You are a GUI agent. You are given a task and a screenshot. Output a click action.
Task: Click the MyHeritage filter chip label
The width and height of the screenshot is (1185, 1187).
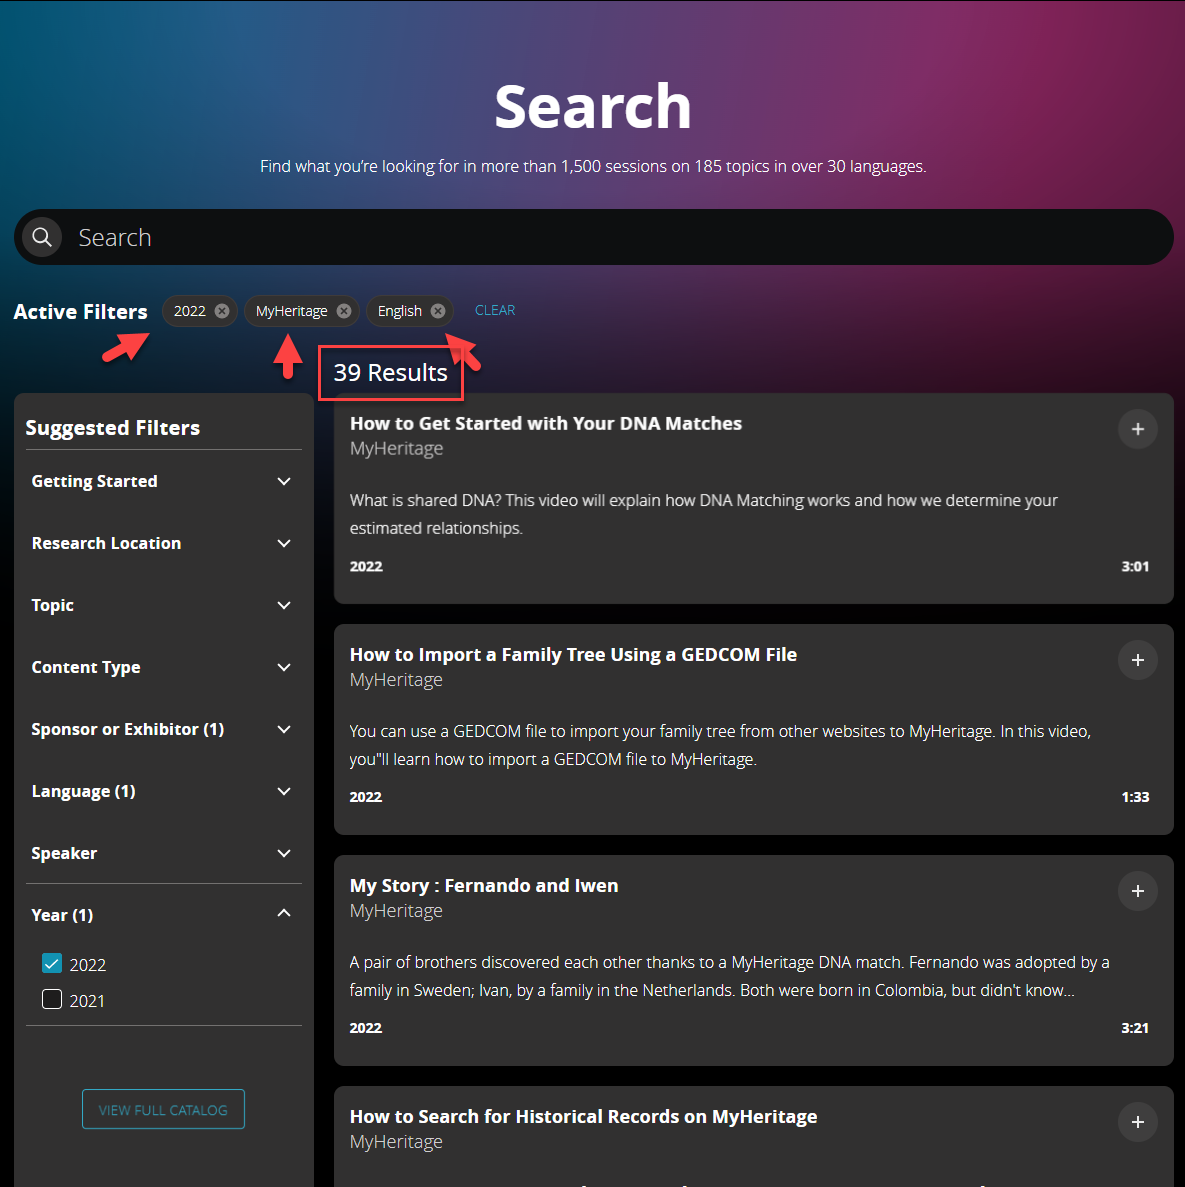point(292,311)
